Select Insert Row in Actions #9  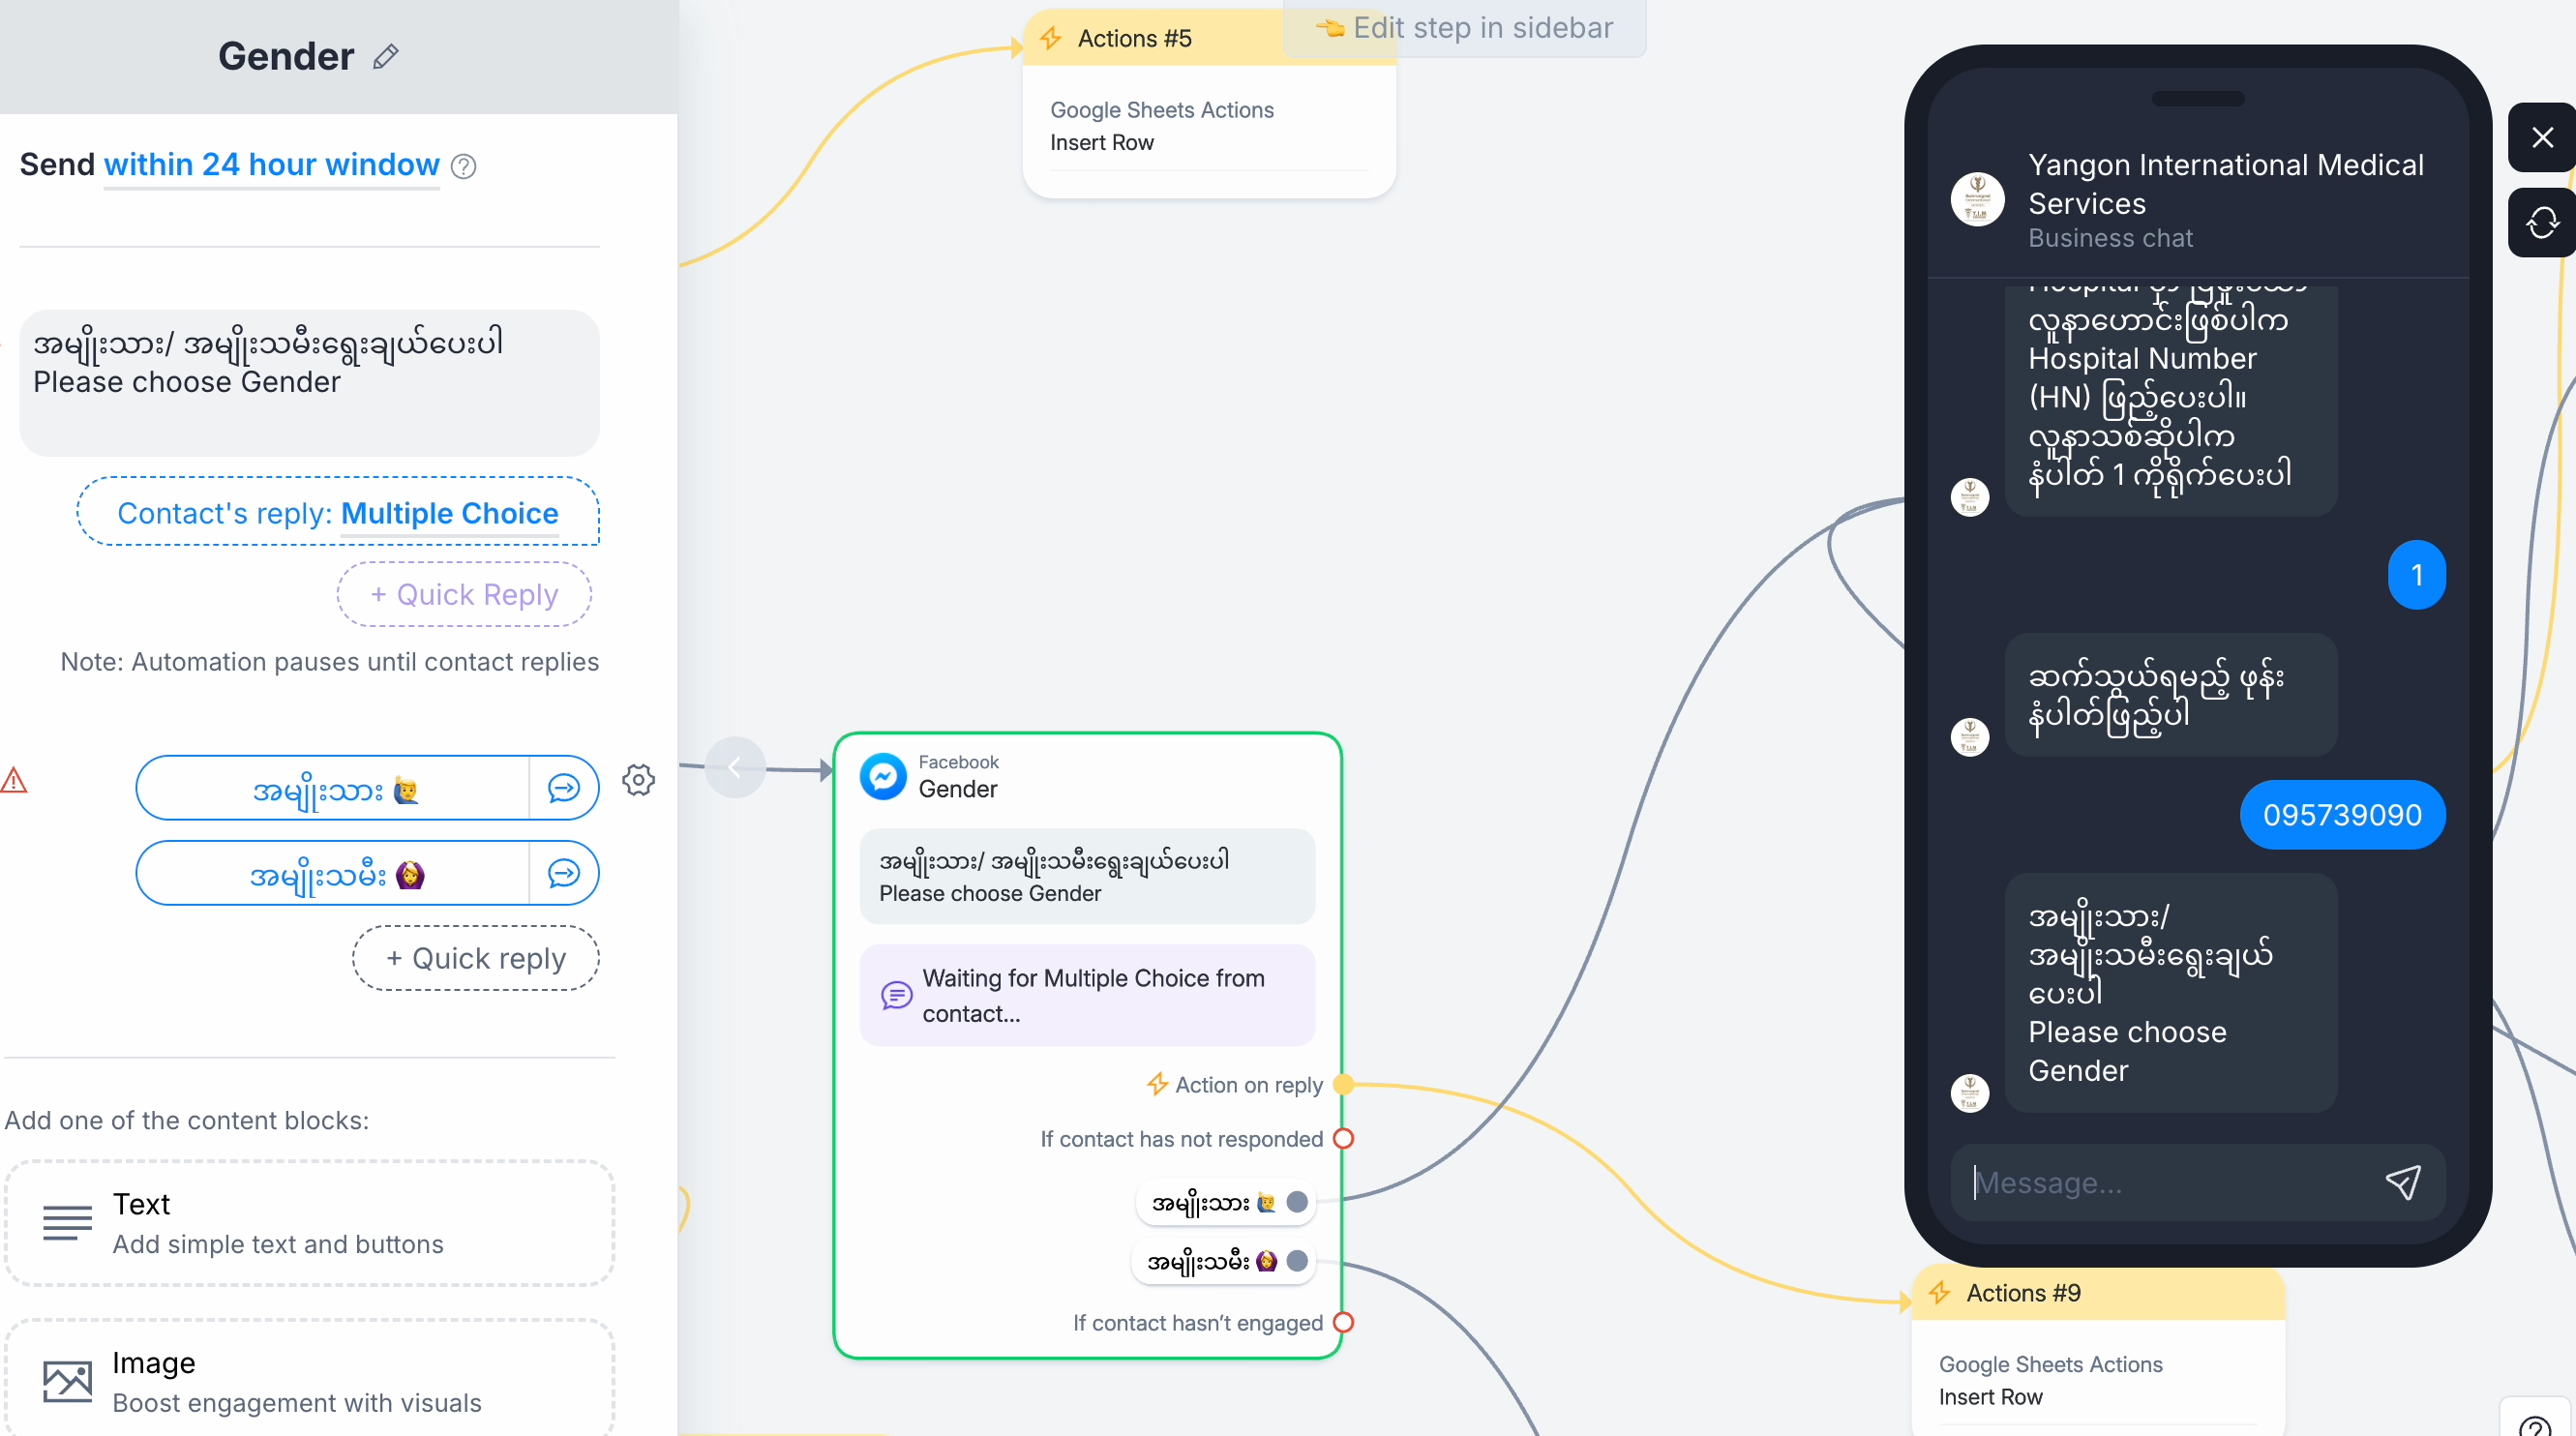coord(1990,1397)
